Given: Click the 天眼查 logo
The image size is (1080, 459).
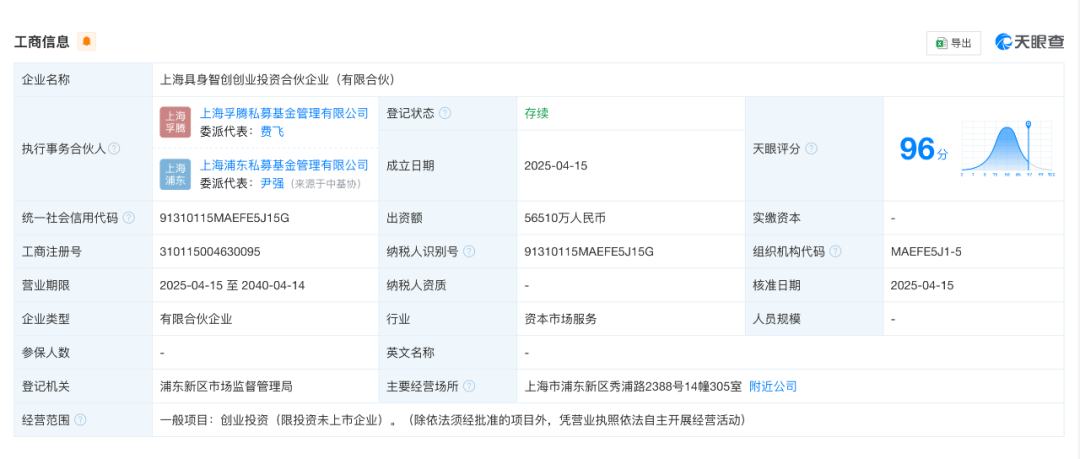Looking at the screenshot, I should 1029,42.
